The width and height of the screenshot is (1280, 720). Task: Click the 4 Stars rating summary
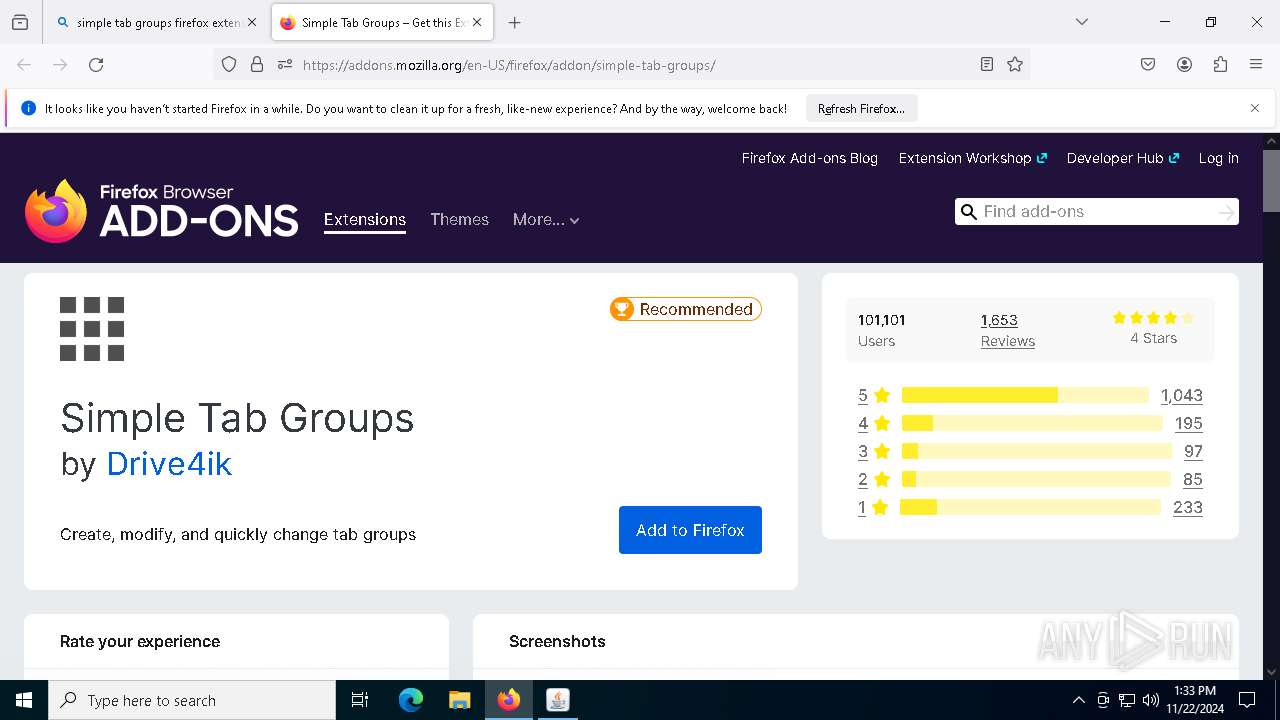1153,329
